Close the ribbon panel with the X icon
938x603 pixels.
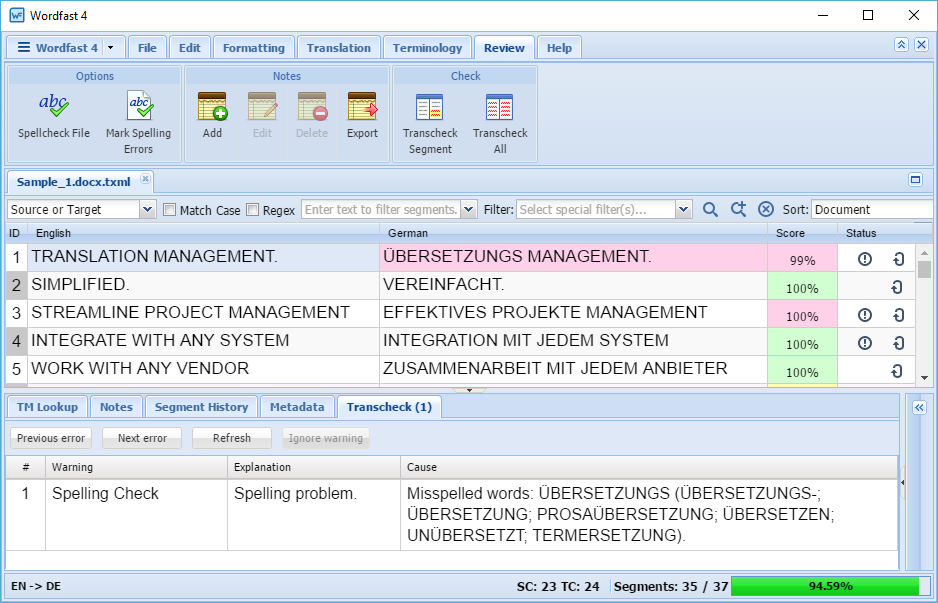pyautogui.click(x=921, y=45)
